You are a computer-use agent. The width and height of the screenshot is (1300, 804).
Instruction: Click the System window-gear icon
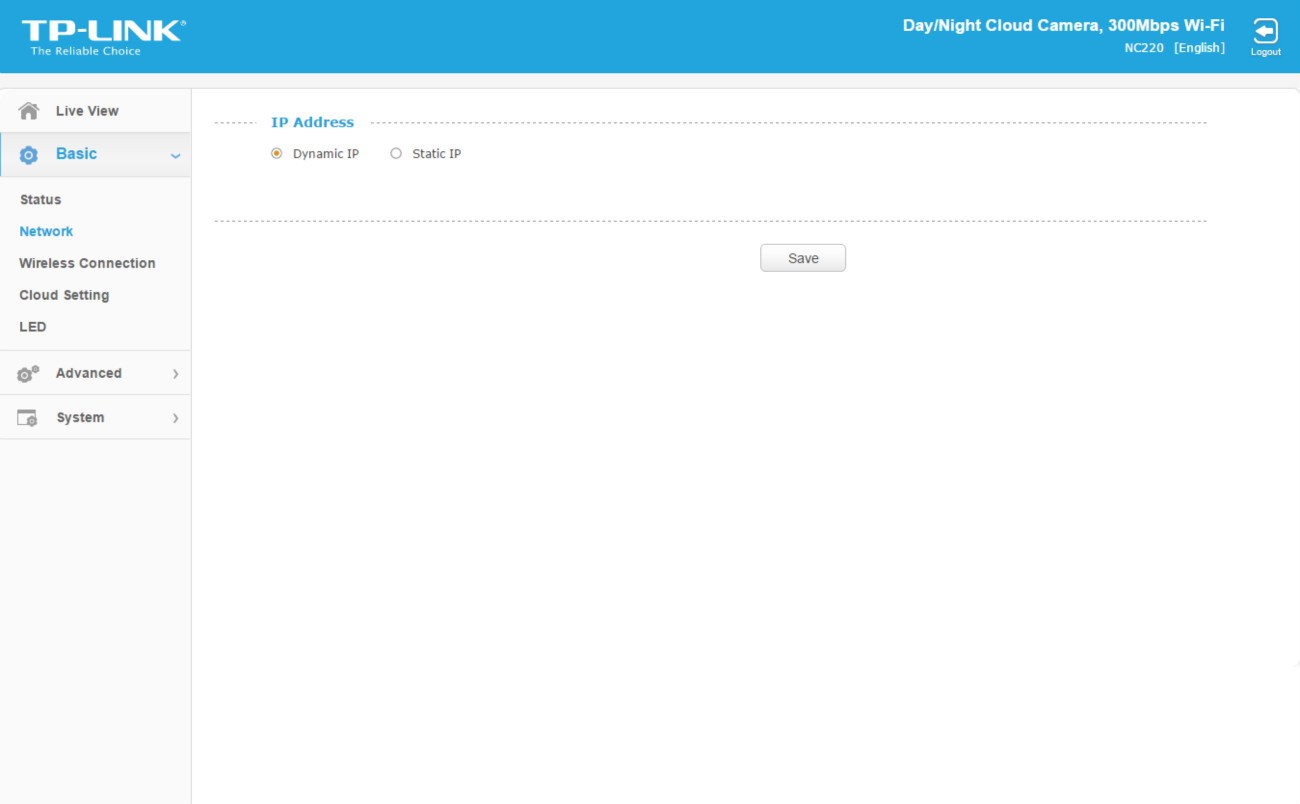click(28, 418)
